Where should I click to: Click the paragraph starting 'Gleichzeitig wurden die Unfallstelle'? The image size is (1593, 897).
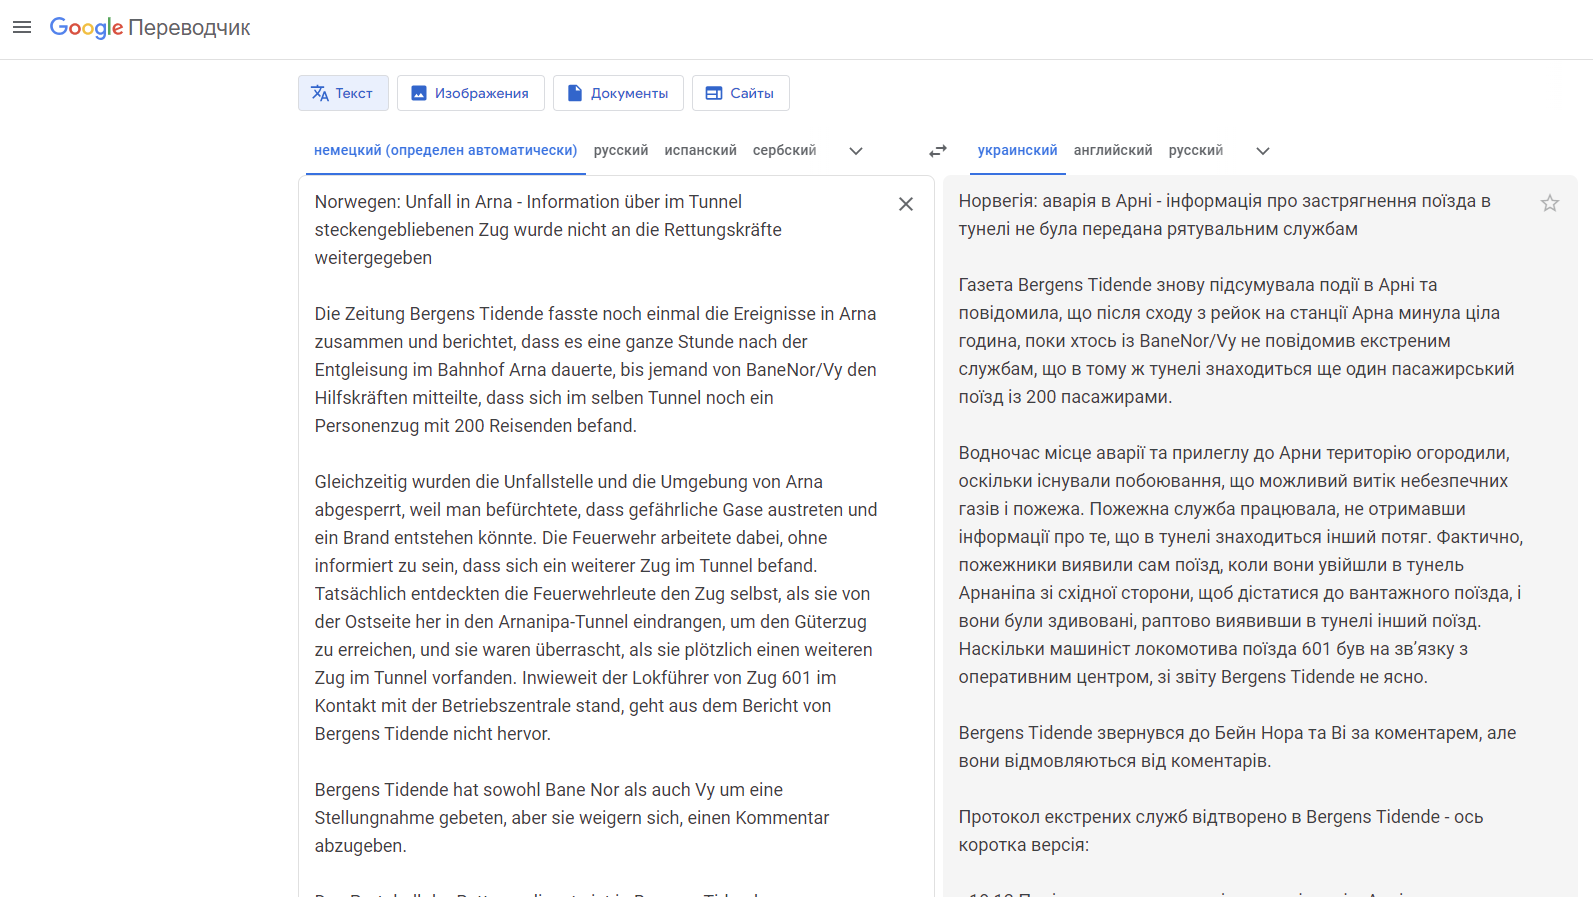[x=597, y=608]
